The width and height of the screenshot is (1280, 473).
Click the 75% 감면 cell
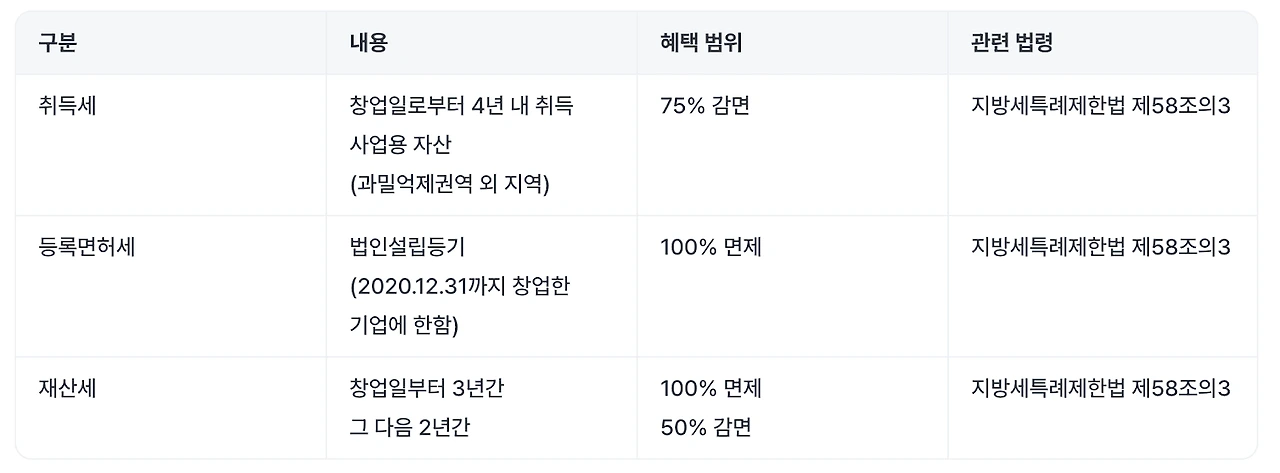[705, 105]
